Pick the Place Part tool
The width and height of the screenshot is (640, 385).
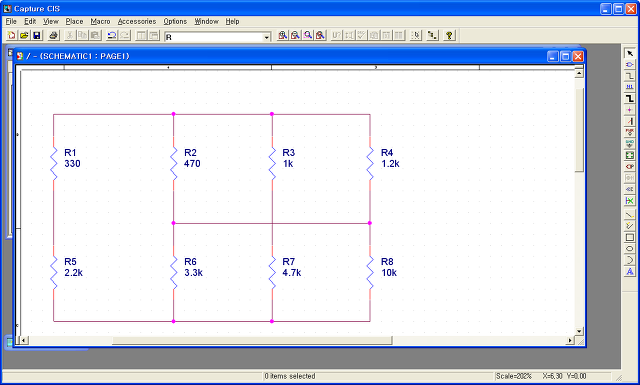click(x=630, y=65)
